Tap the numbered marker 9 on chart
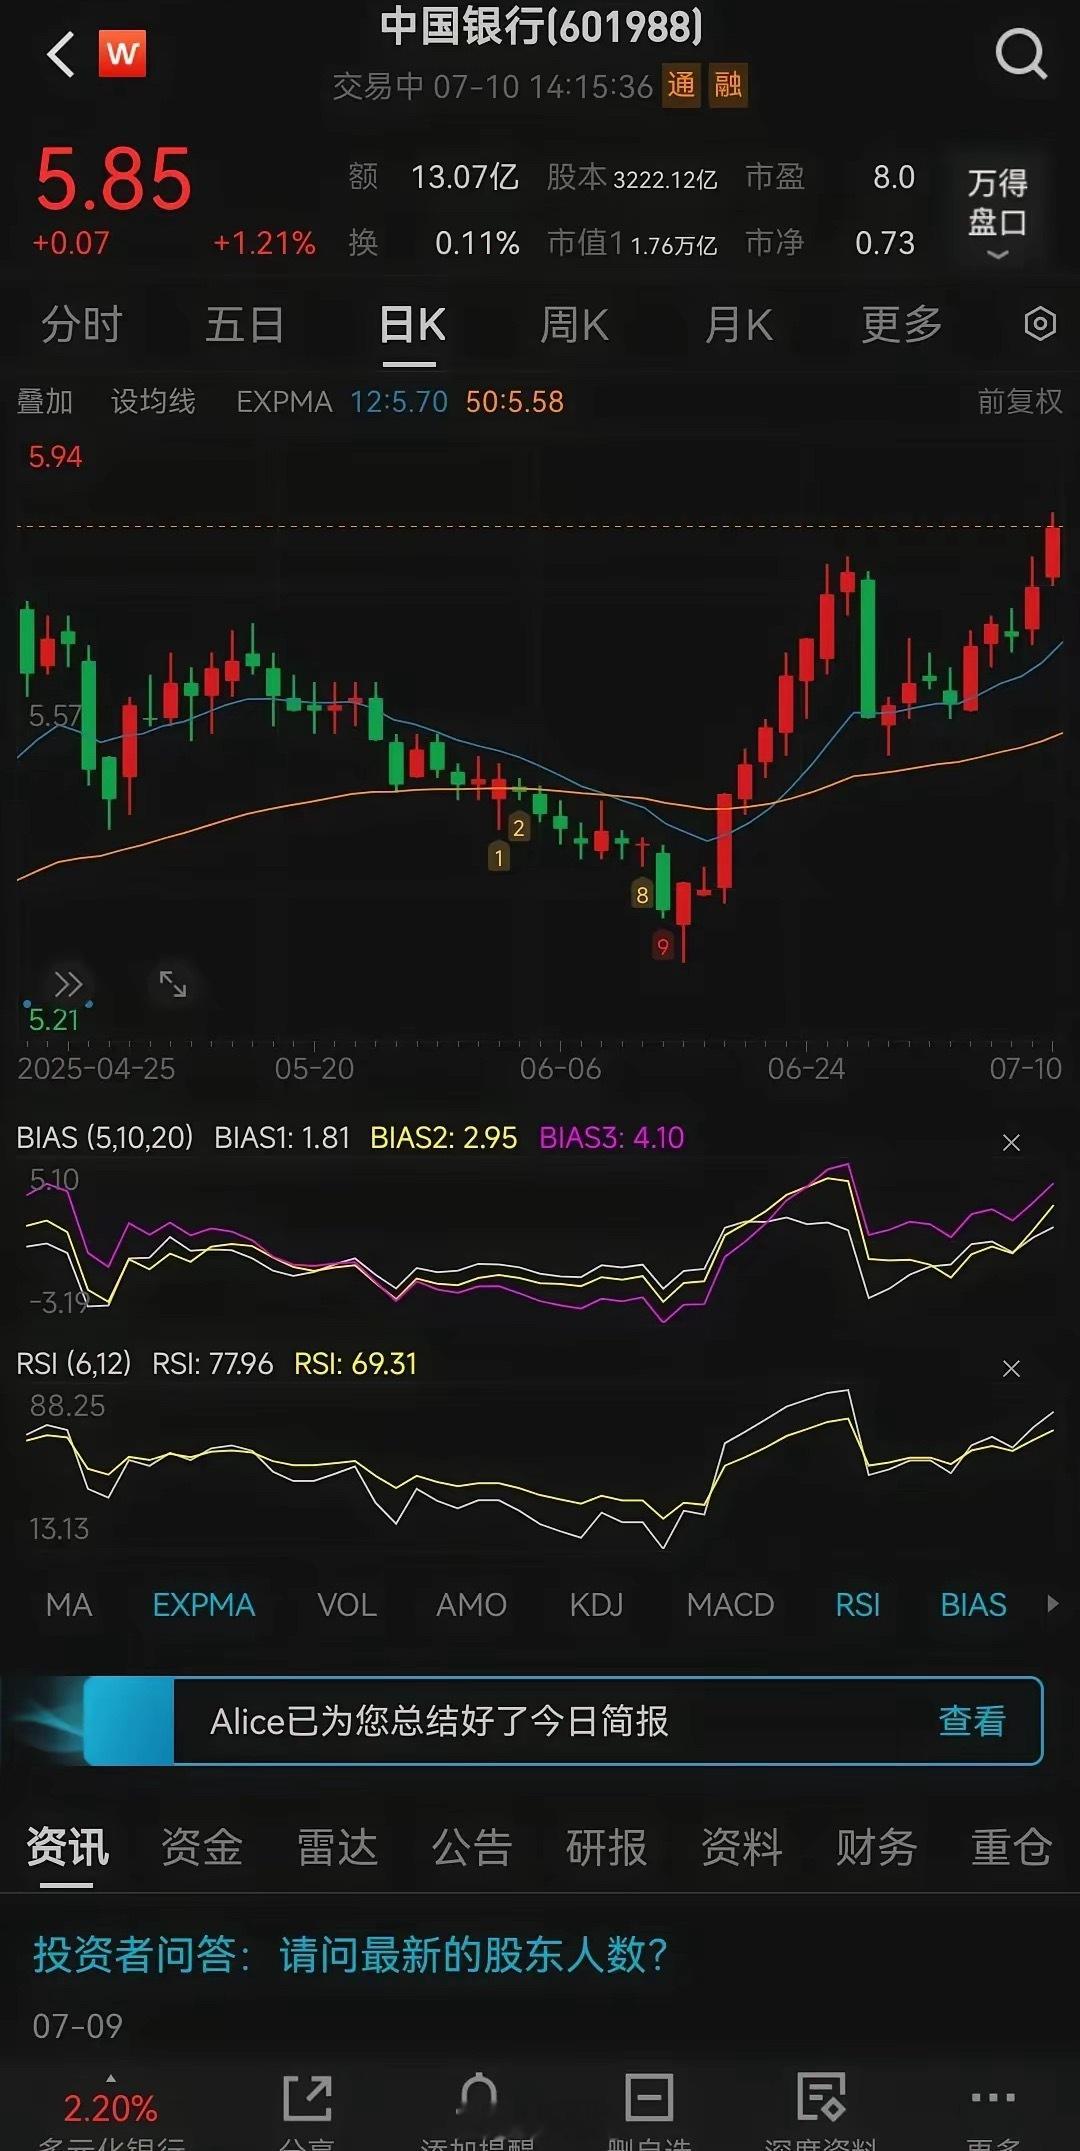 click(x=662, y=946)
